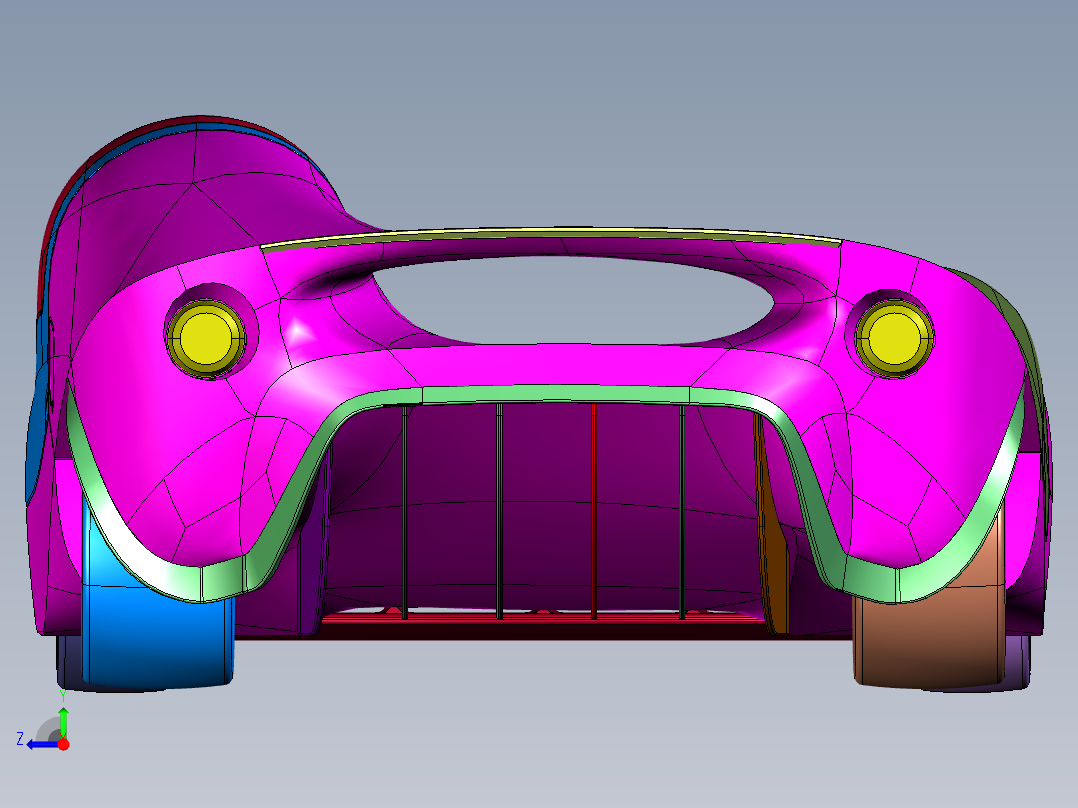The image size is (1078, 808).
Task: Select the left yellow headlight lens
Action: tap(206, 338)
